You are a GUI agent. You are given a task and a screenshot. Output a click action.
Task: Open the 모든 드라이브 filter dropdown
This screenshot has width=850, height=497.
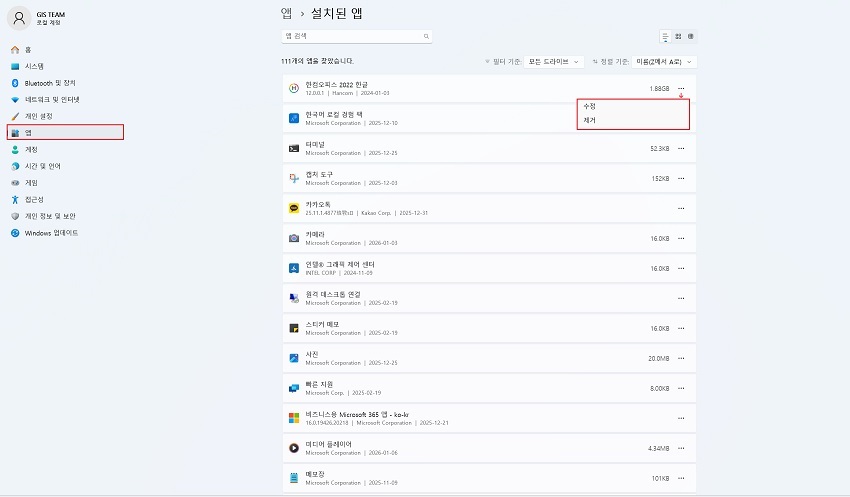tap(553, 62)
